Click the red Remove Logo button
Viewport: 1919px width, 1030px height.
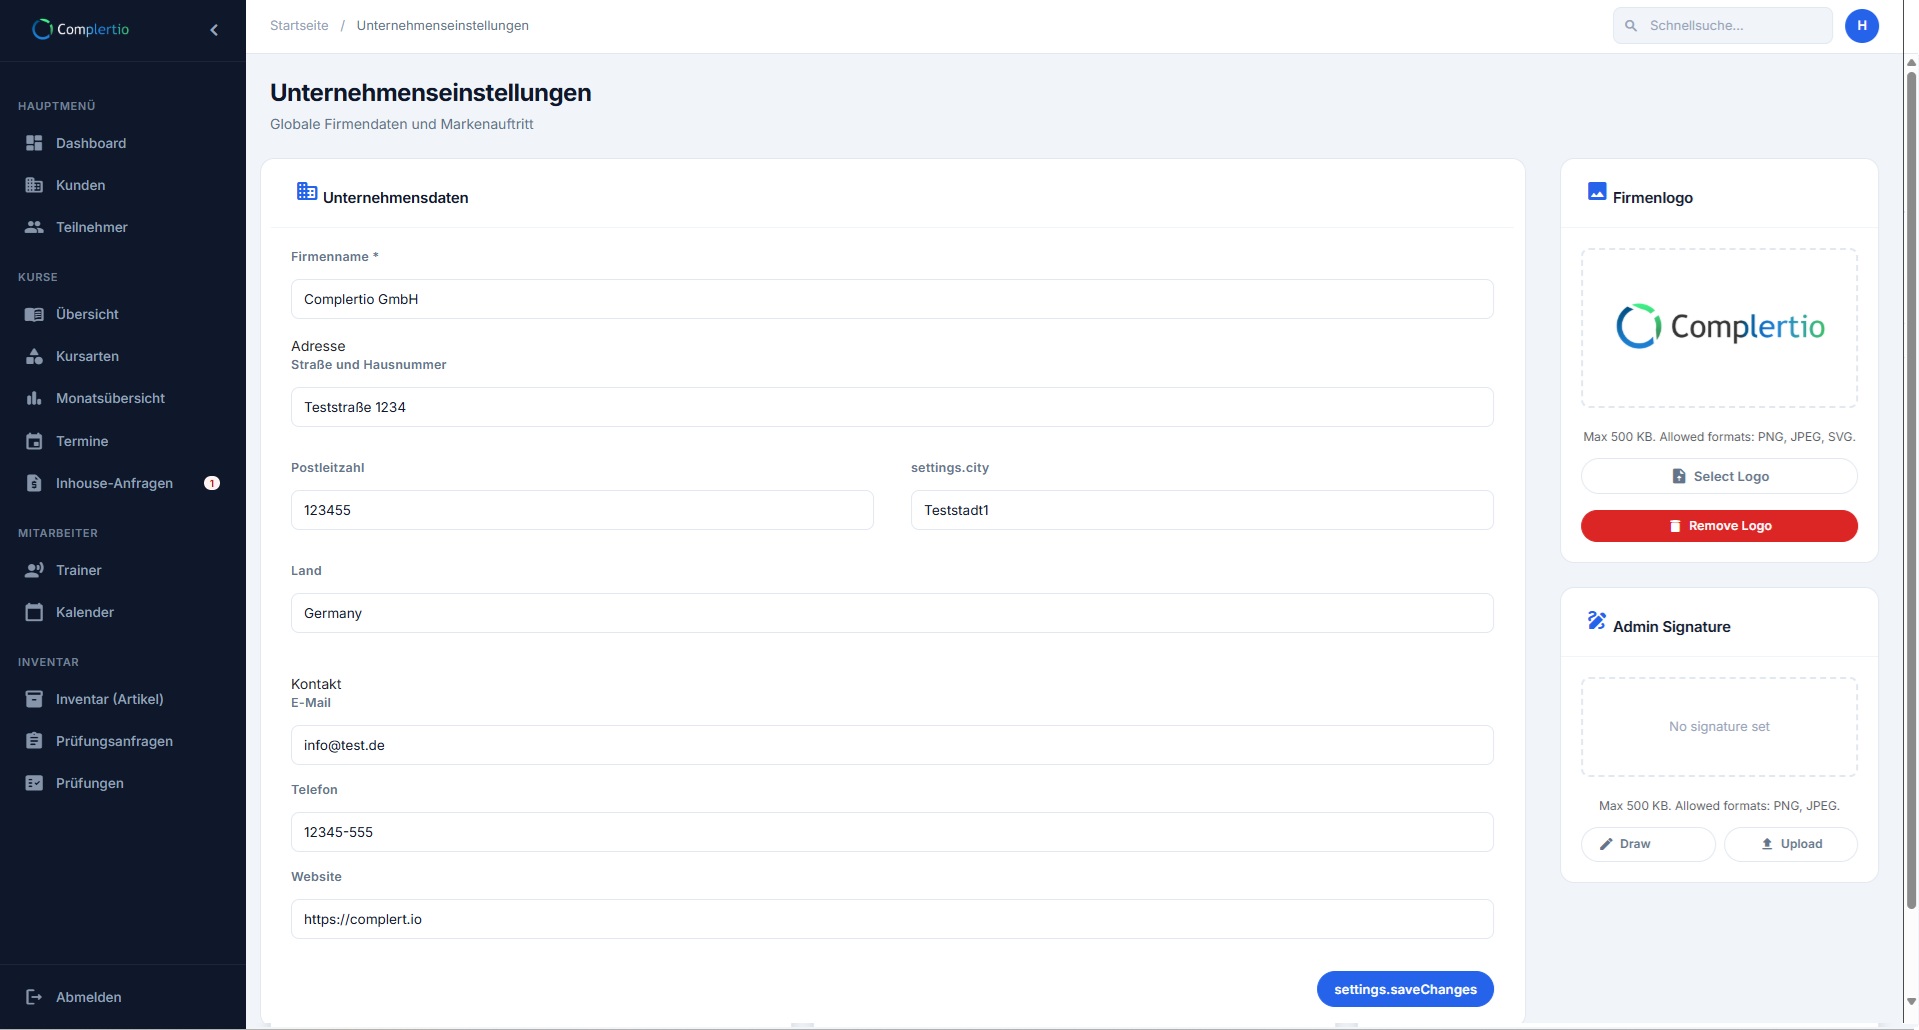(x=1719, y=526)
